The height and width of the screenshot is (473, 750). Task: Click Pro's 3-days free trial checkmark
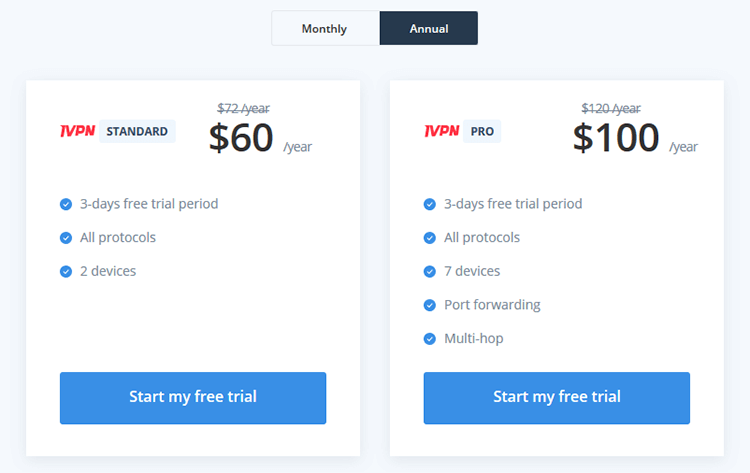tap(430, 204)
